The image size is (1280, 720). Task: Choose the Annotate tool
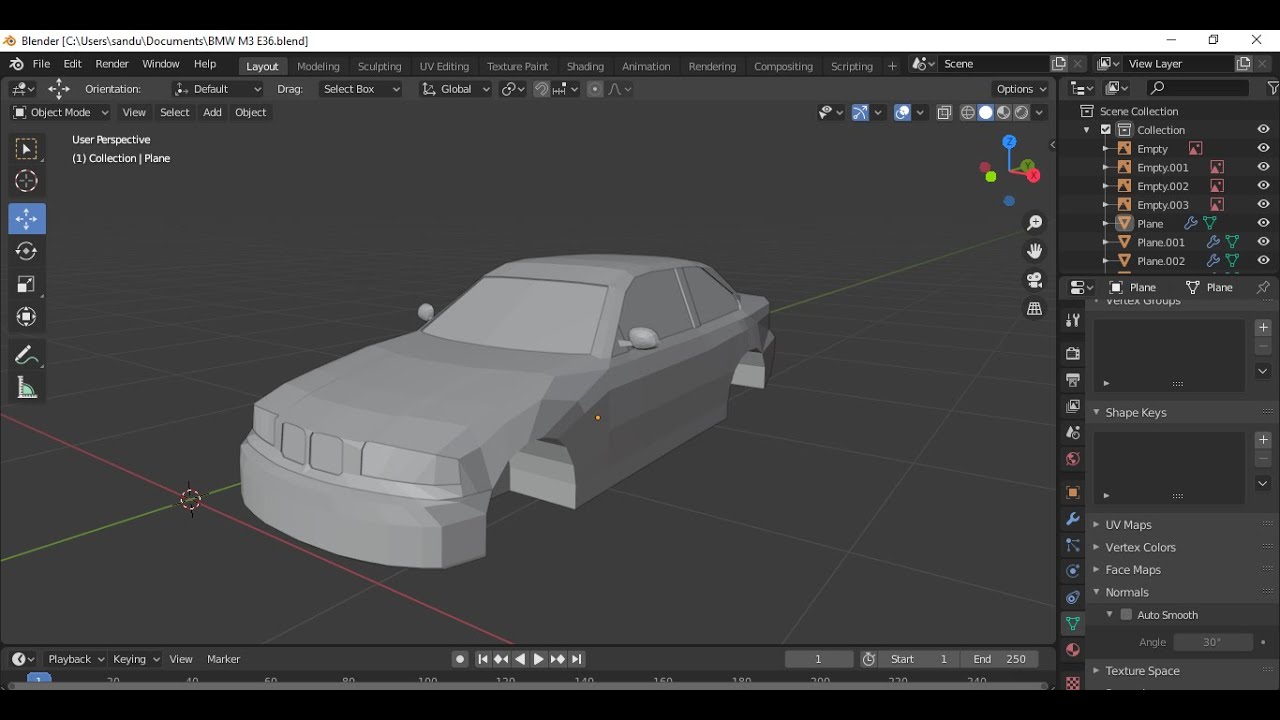click(x=26, y=355)
